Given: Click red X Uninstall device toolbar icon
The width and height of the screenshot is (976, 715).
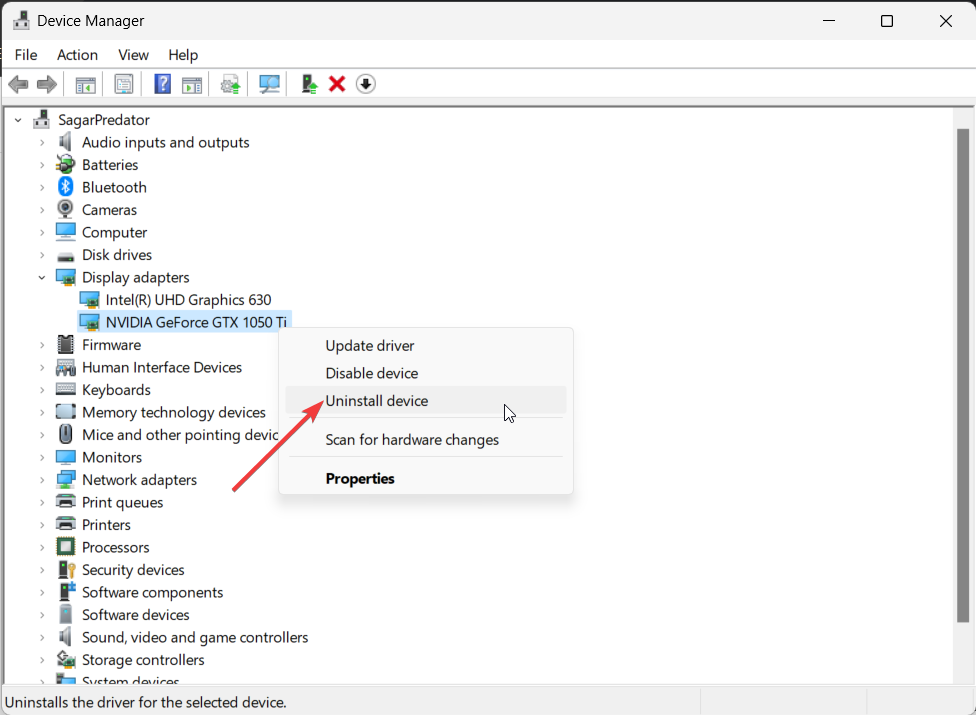Looking at the screenshot, I should pos(337,84).
